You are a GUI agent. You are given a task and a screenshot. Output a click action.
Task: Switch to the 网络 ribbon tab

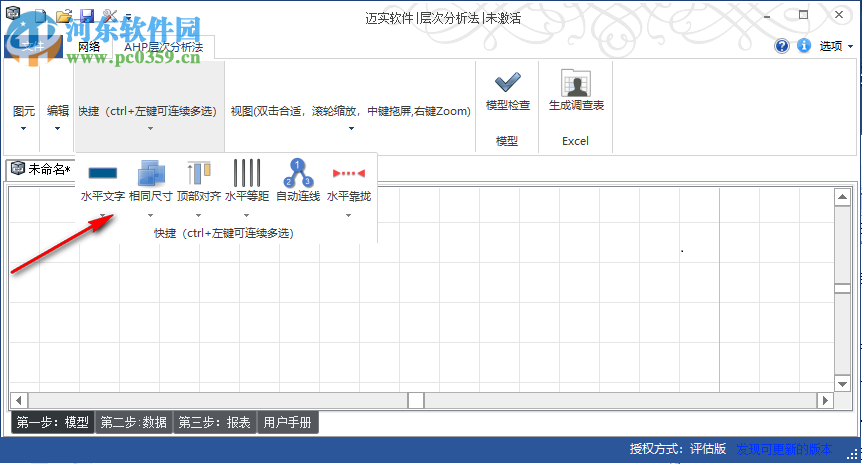coord(89,47)
